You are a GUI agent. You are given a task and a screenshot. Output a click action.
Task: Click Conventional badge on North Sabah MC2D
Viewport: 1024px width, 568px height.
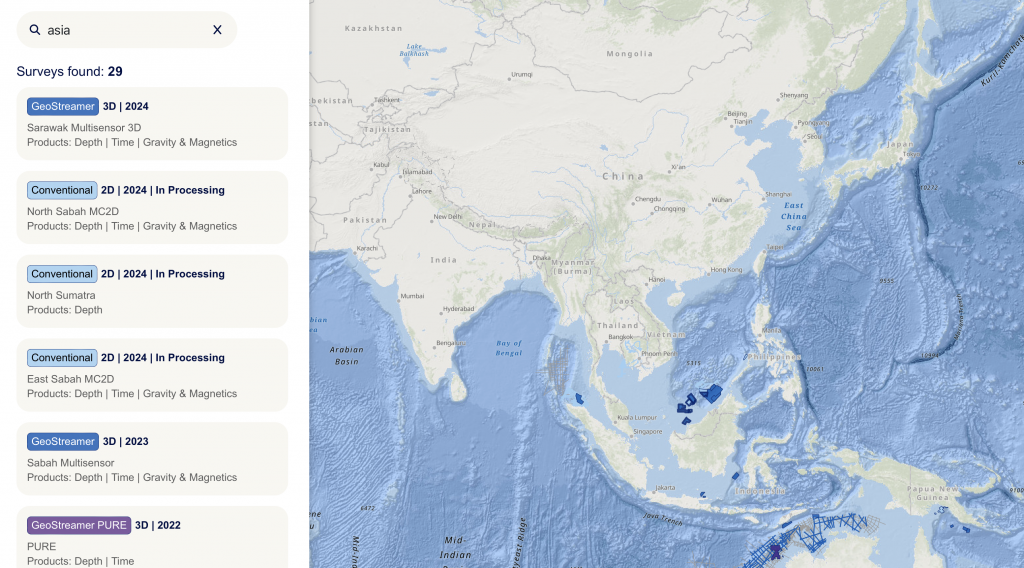62,190
